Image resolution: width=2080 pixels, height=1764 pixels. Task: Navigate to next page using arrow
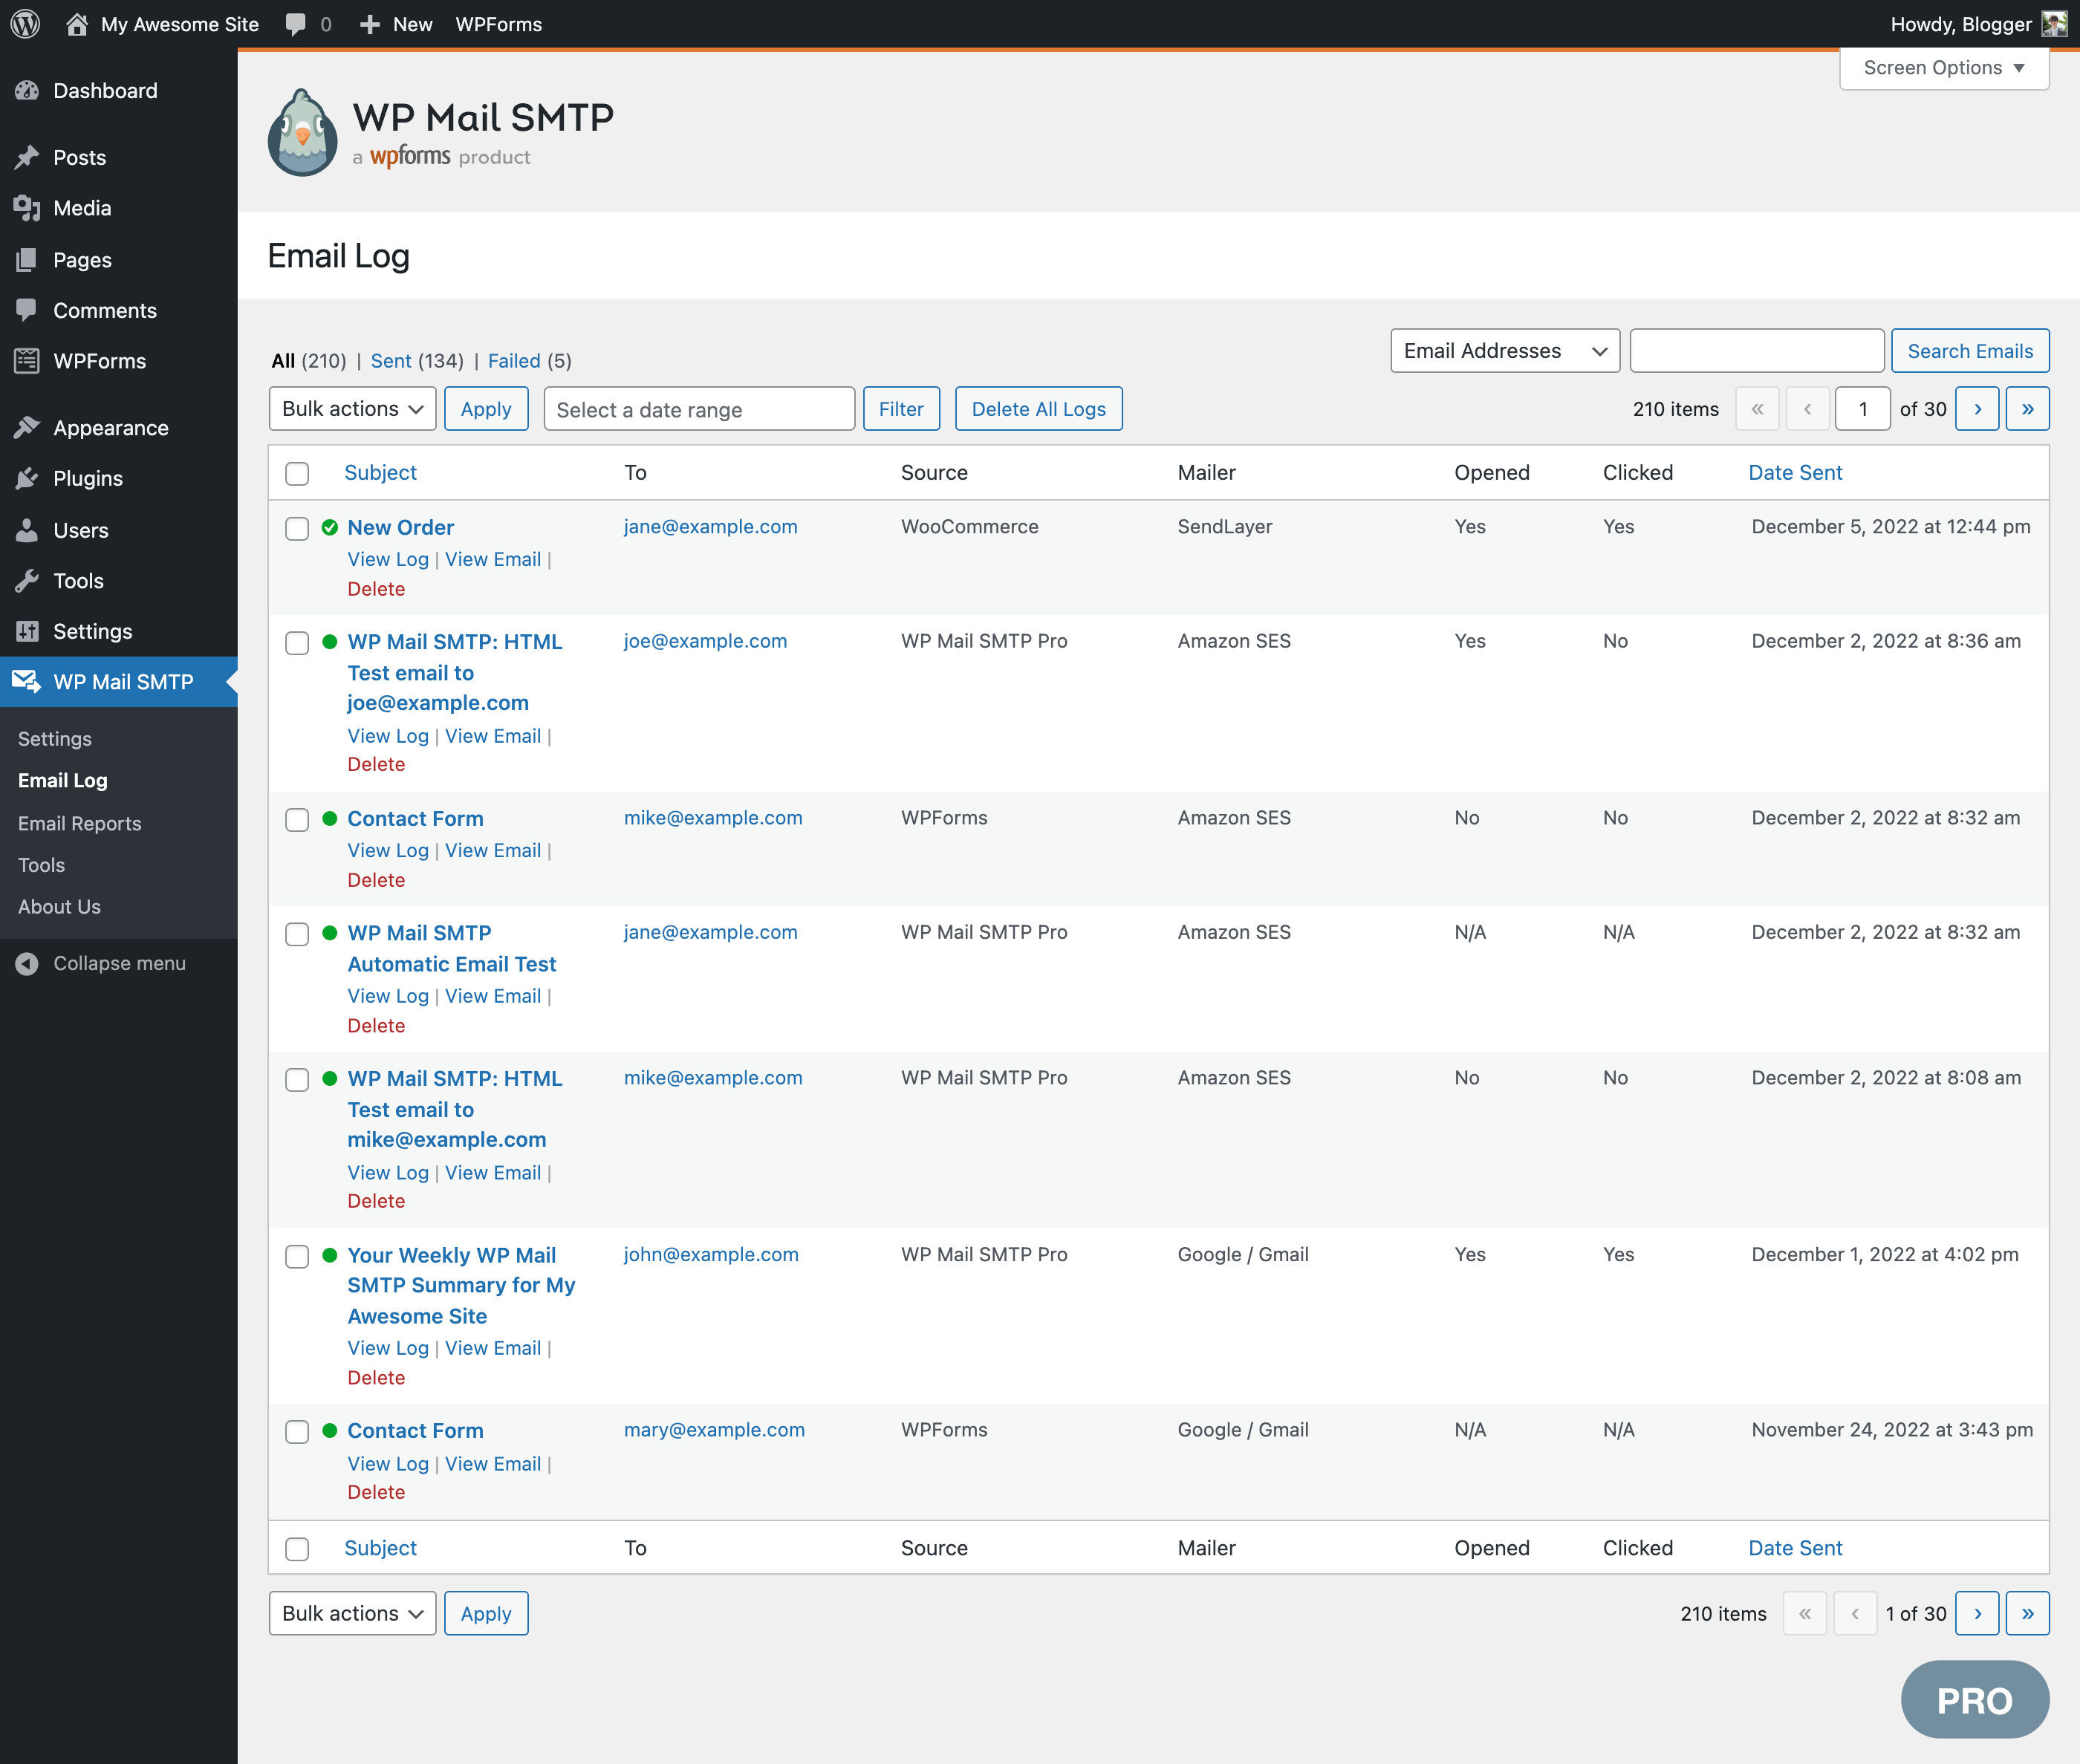pyautogui.click(x=1975, y=408)
